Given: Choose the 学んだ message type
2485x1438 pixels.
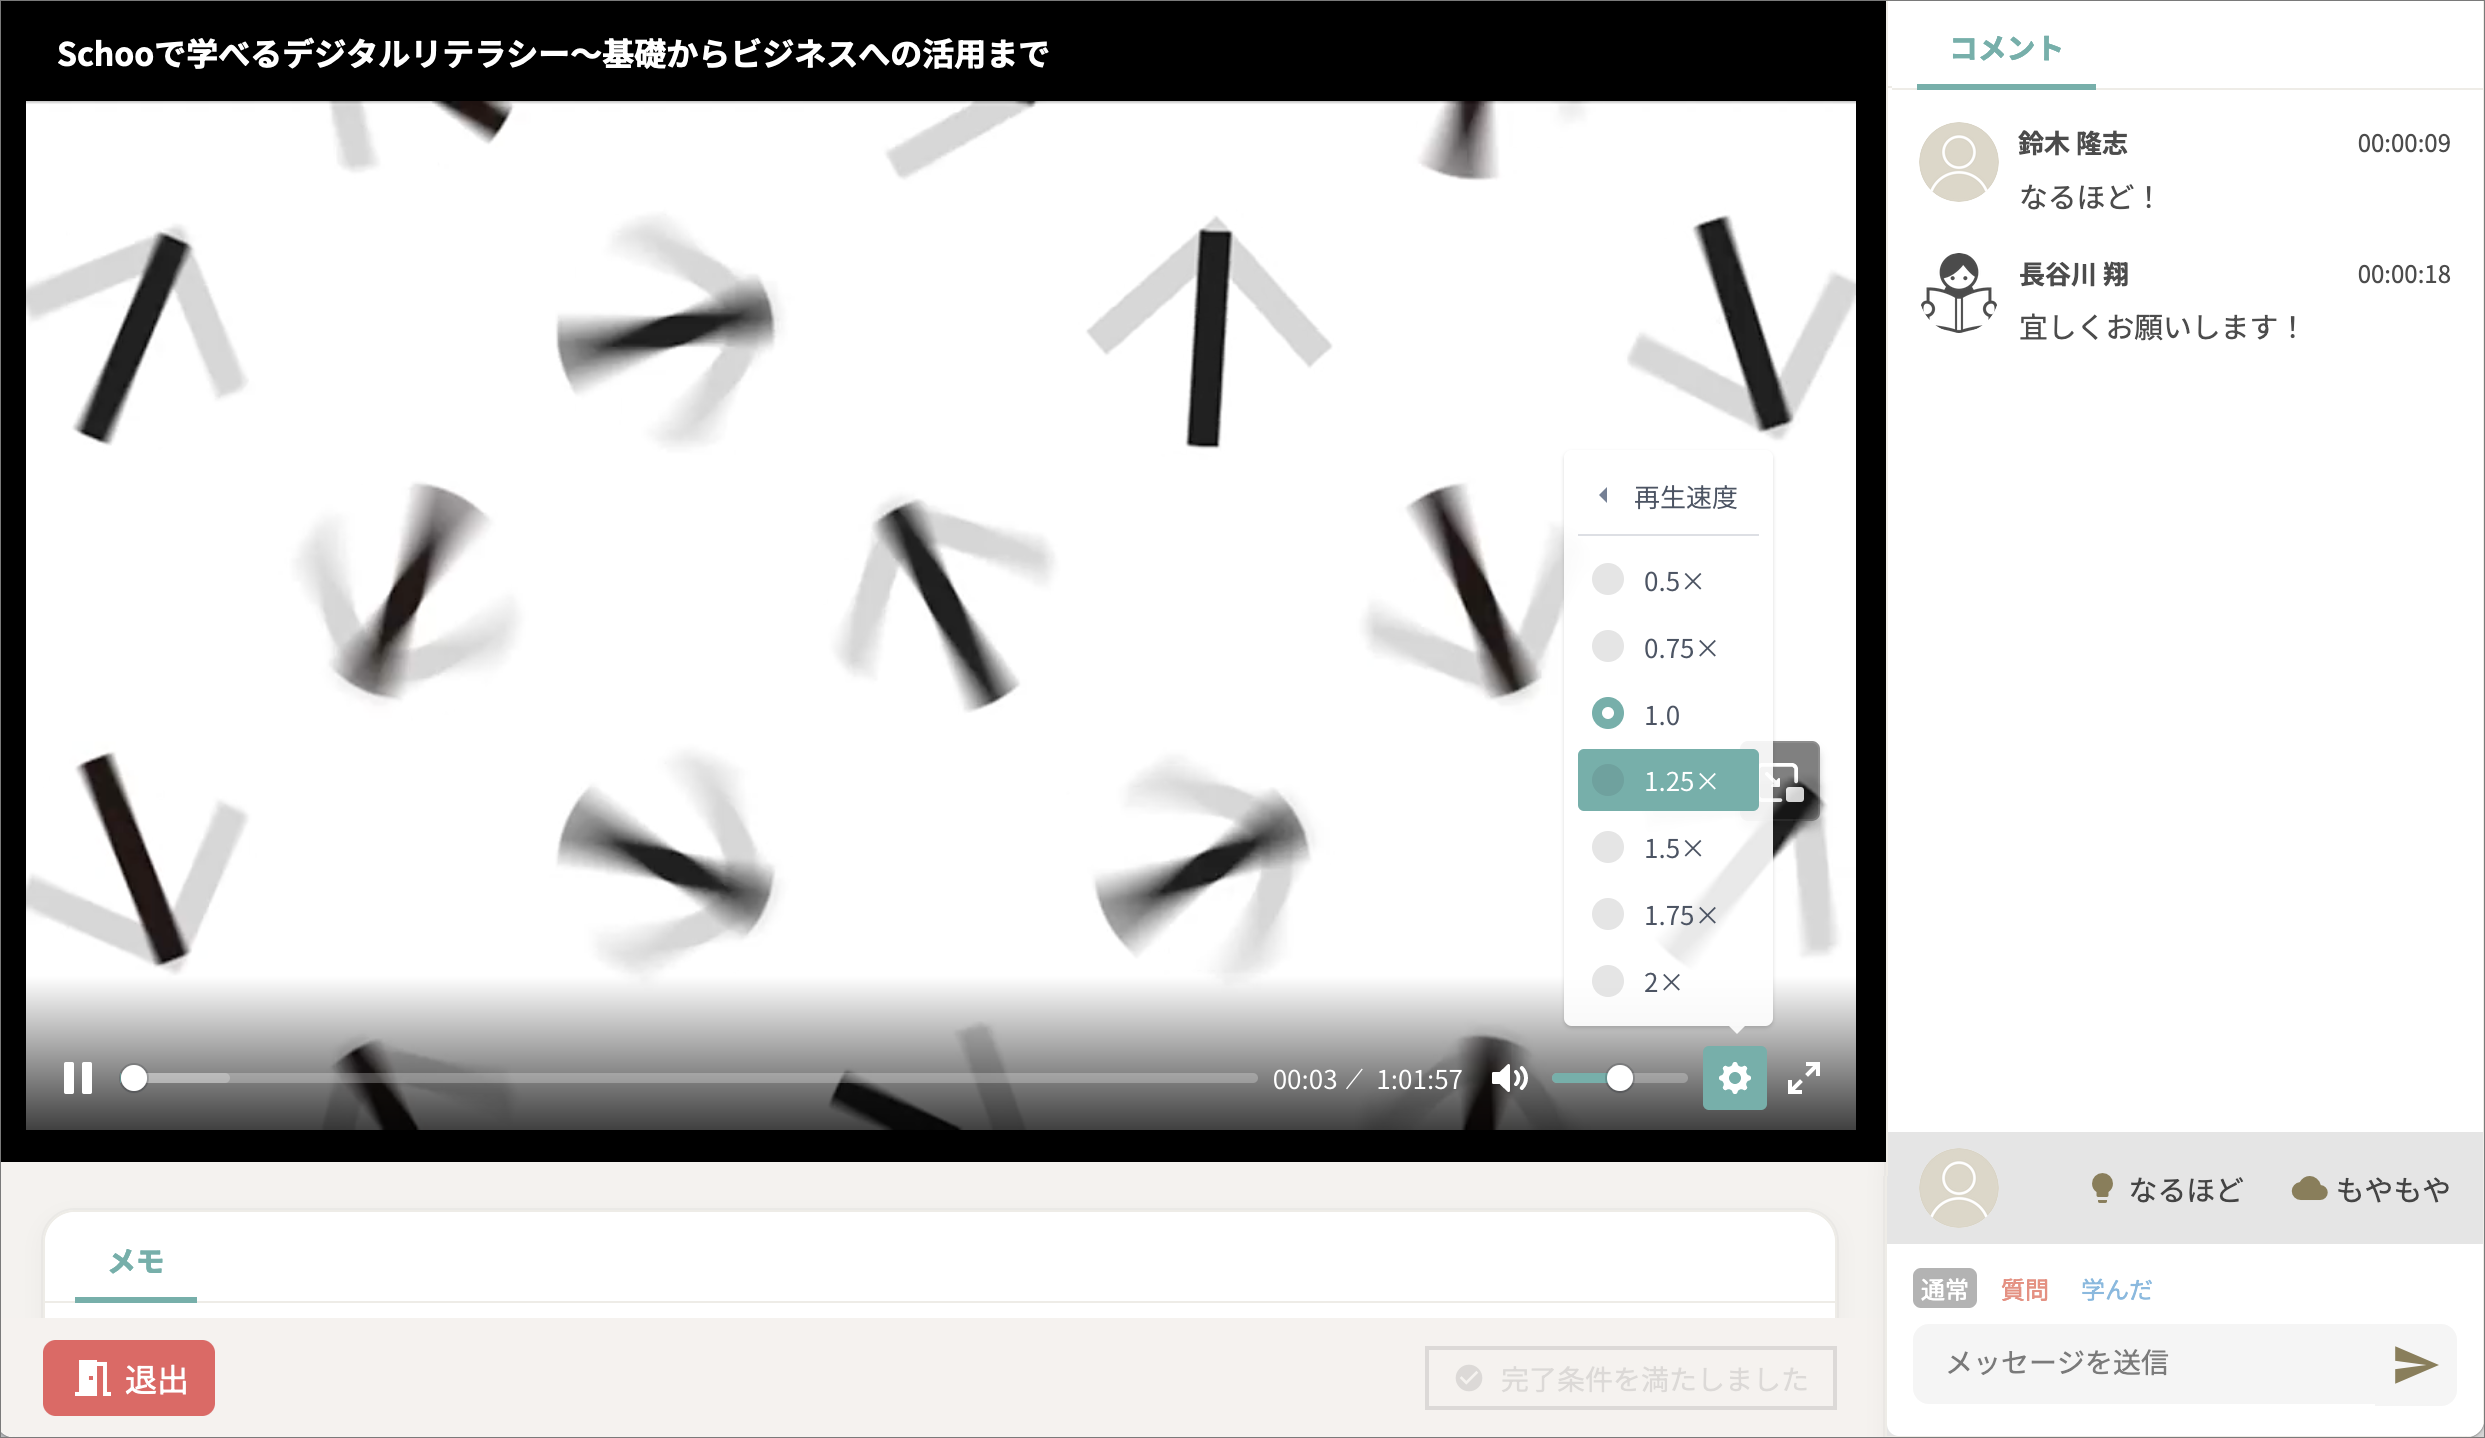Looking at the screenshot, I should [x=2117, y=1289].
